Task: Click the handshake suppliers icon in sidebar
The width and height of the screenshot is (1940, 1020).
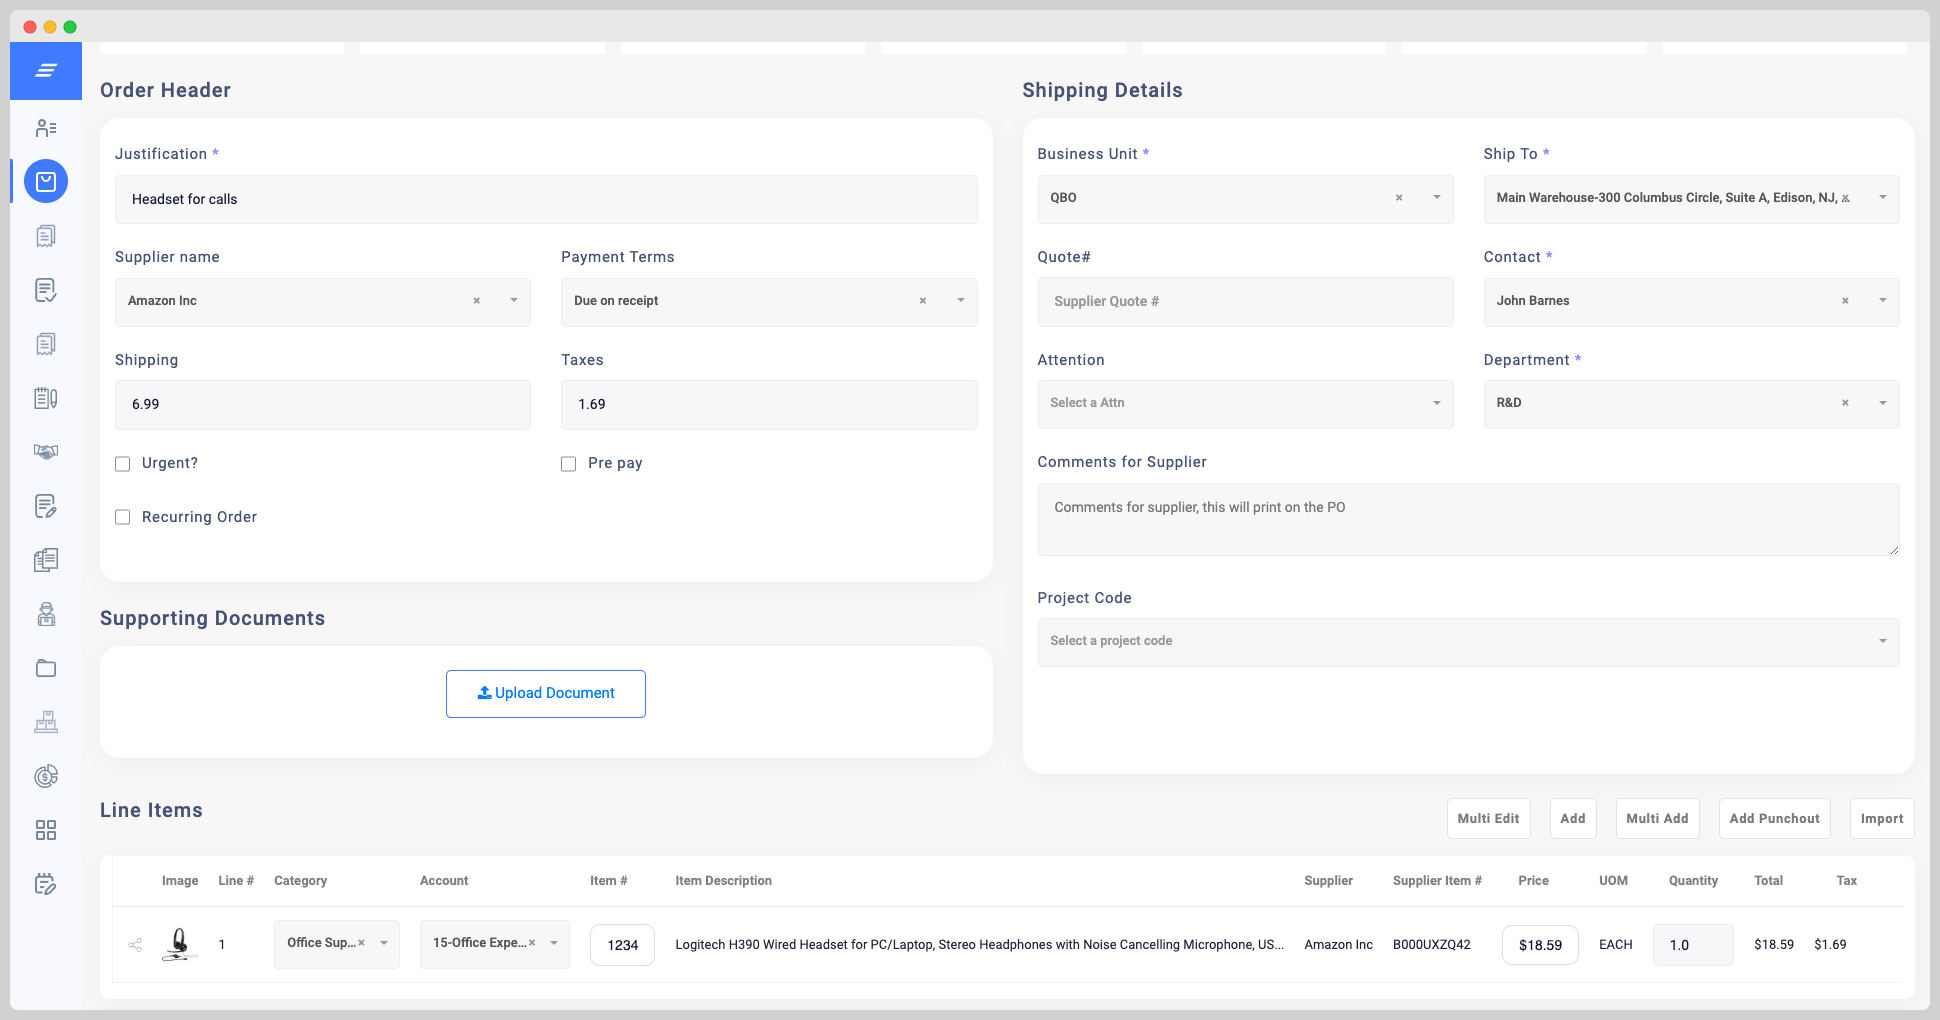Action: (x=46, y=452)
